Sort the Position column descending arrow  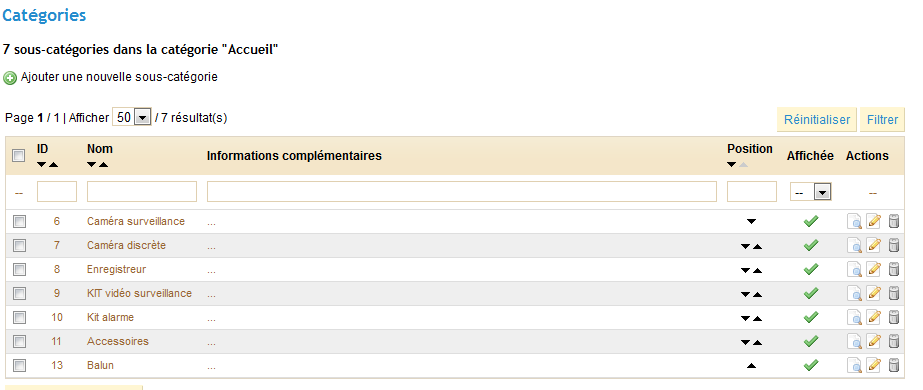pyautogui.click(x=732, y=165)
